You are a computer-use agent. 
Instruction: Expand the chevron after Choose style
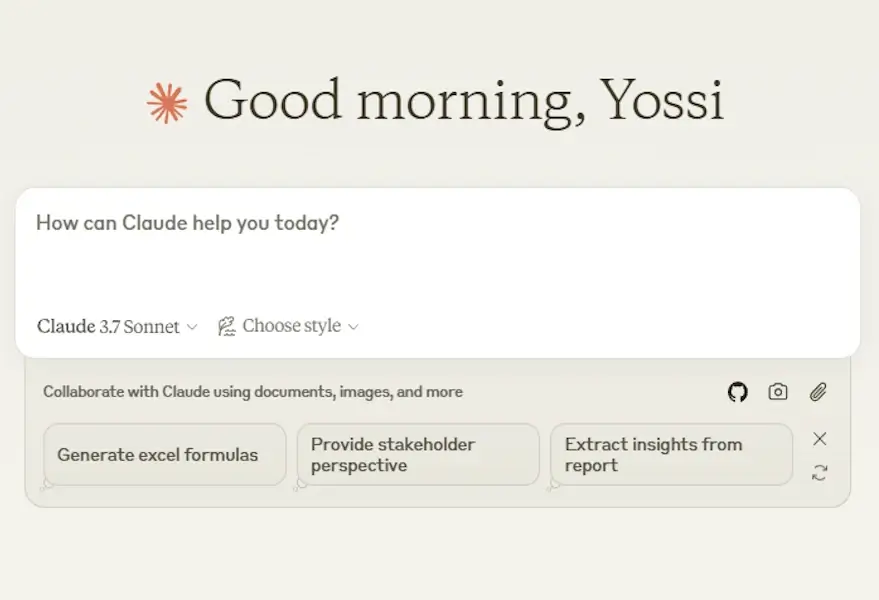353,327
